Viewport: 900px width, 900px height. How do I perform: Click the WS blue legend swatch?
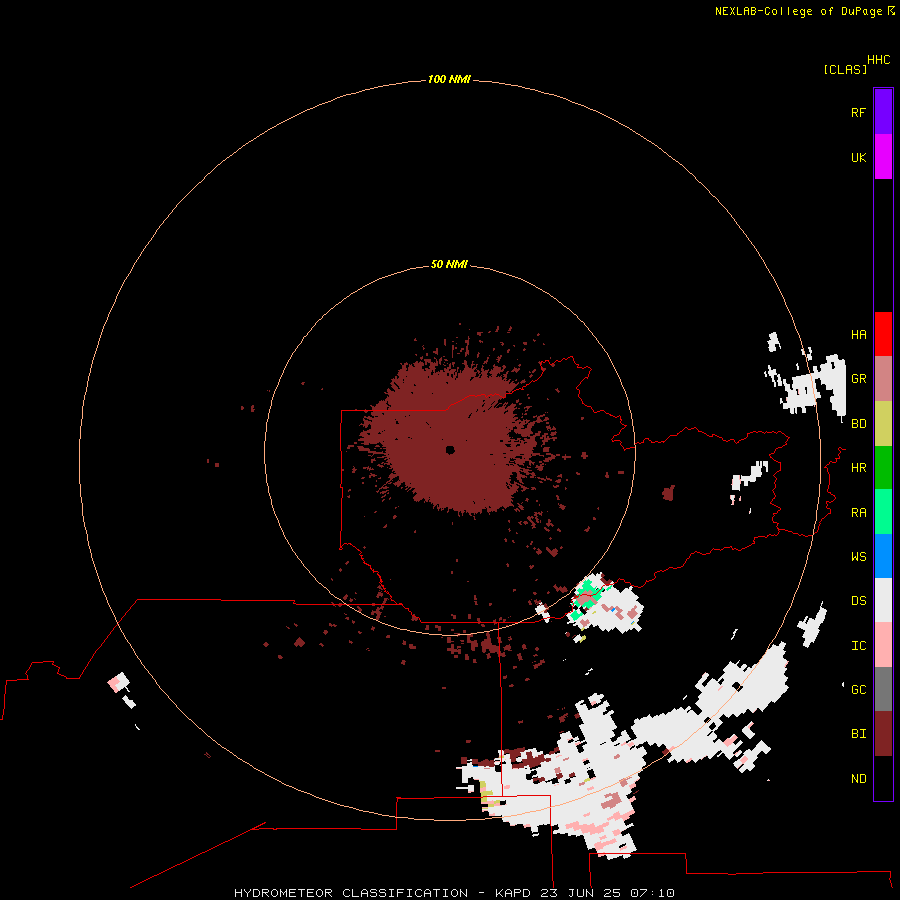pyautogui.click(x=883, y=556)
